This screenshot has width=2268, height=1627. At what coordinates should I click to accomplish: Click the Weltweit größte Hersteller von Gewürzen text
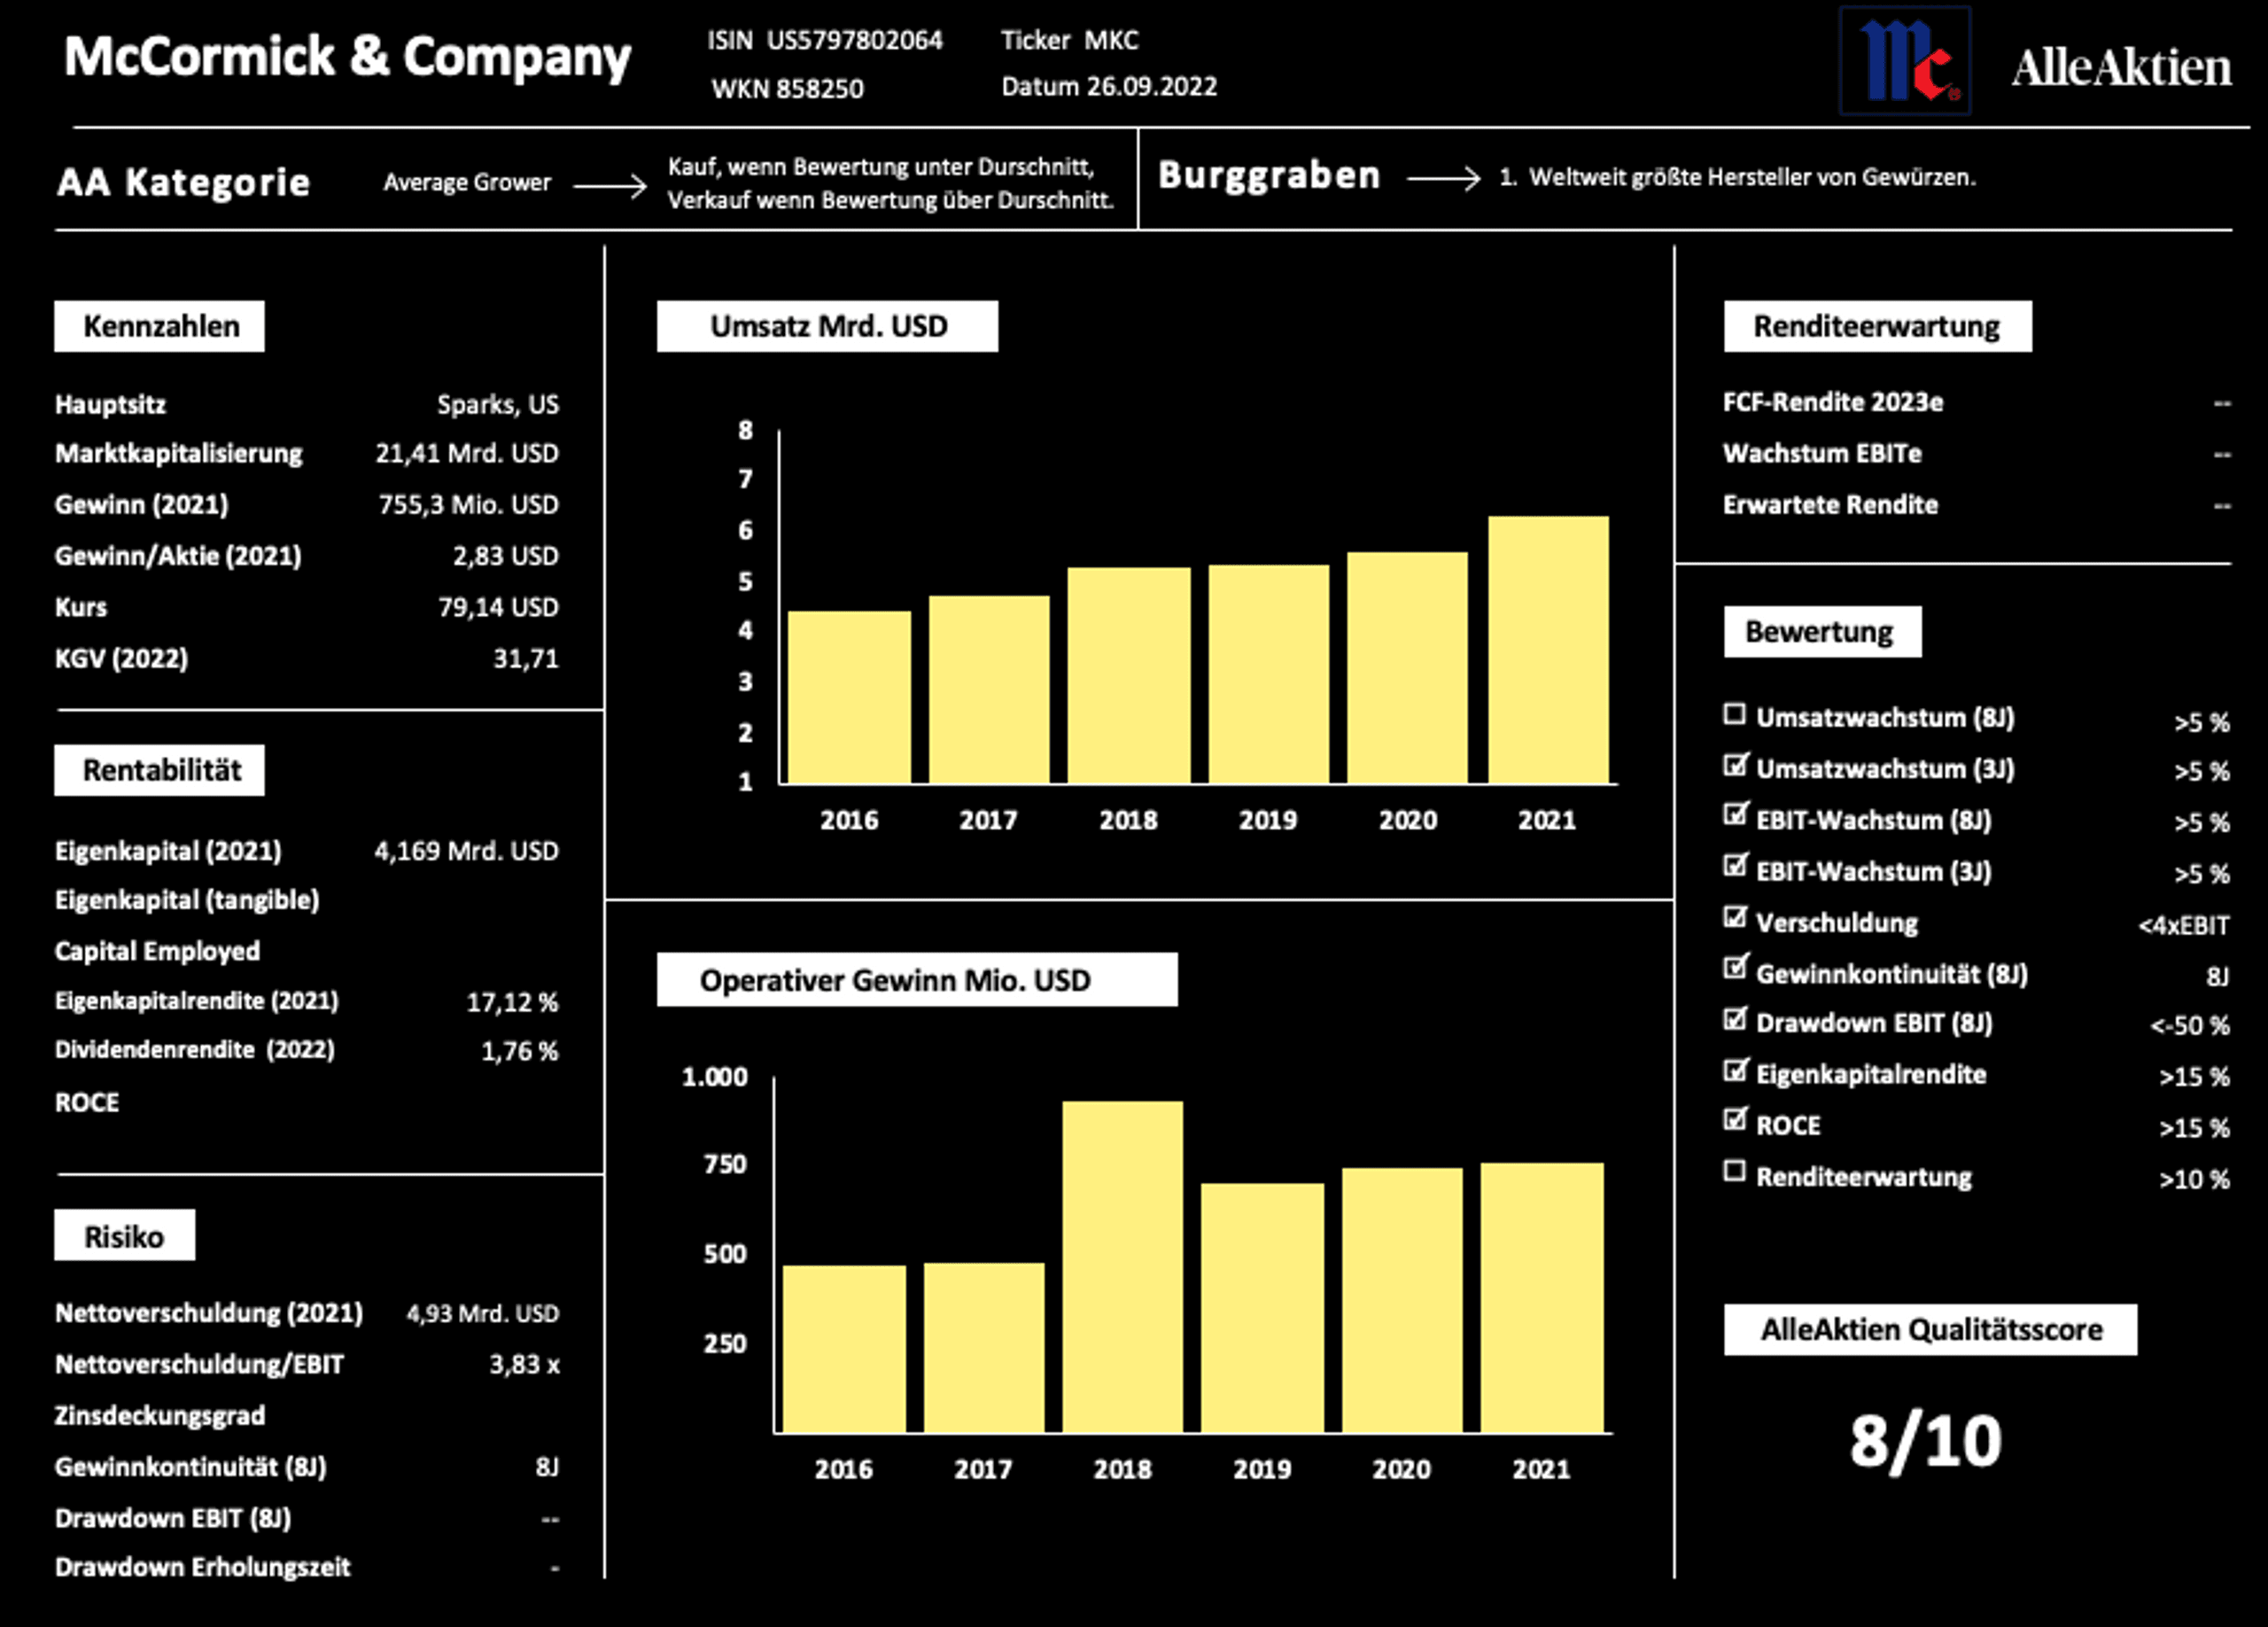pyautogui.click(x=1752, y=177)
